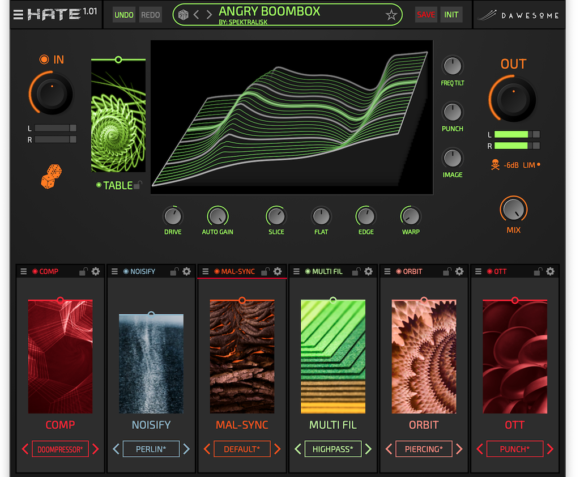The height and width of the screenshot is (477, 580).
Task: Open the hamburger menu beside HATE logo
Action: click(18, 15)
